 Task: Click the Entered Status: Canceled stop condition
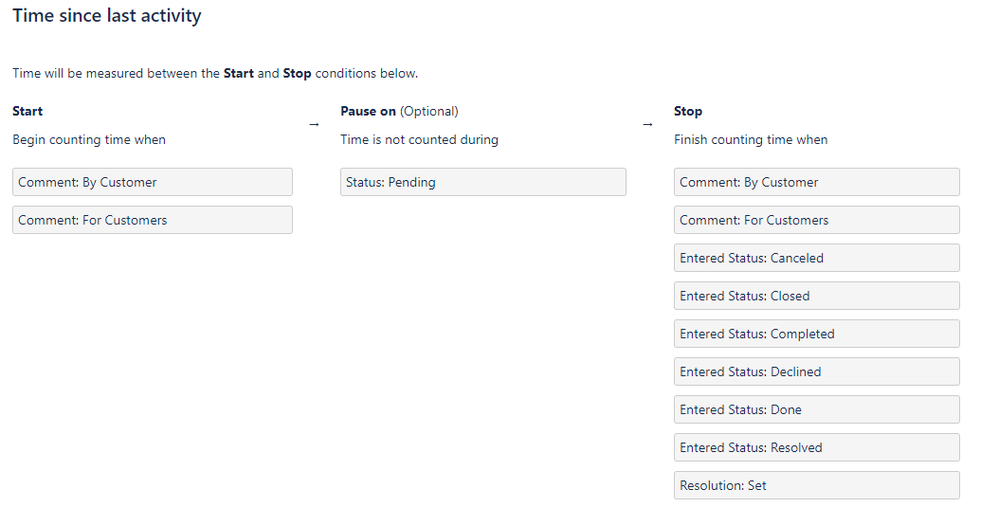[x=817, y=258]
